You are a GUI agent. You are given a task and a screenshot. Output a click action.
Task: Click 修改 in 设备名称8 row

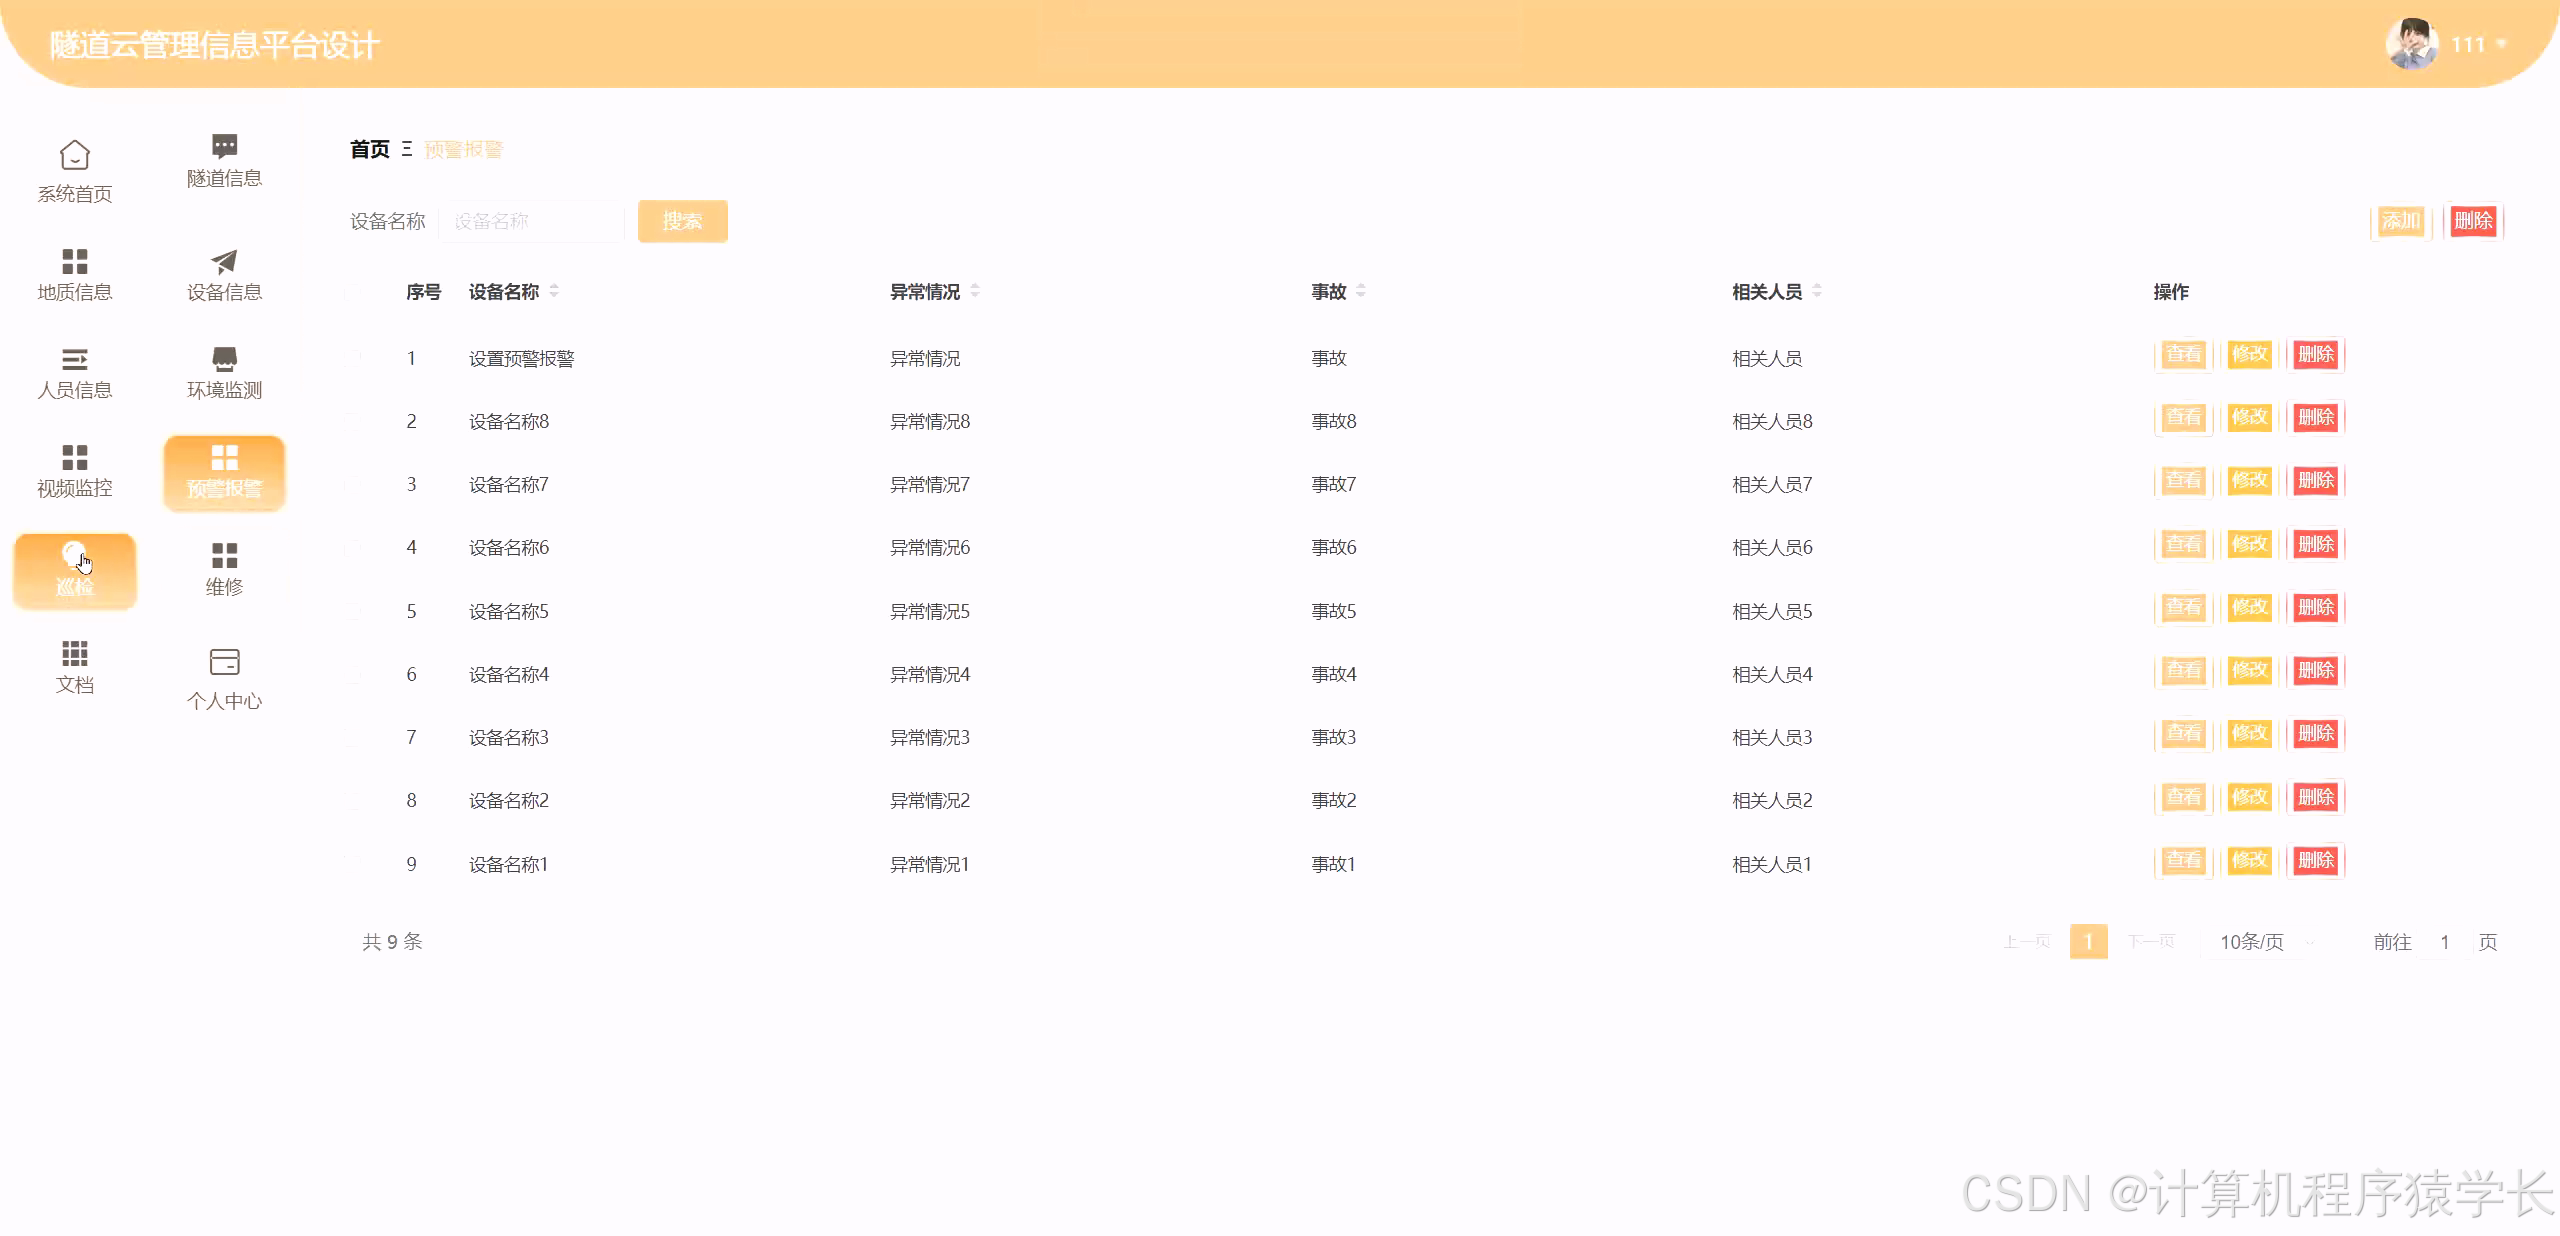point(2250,418)
